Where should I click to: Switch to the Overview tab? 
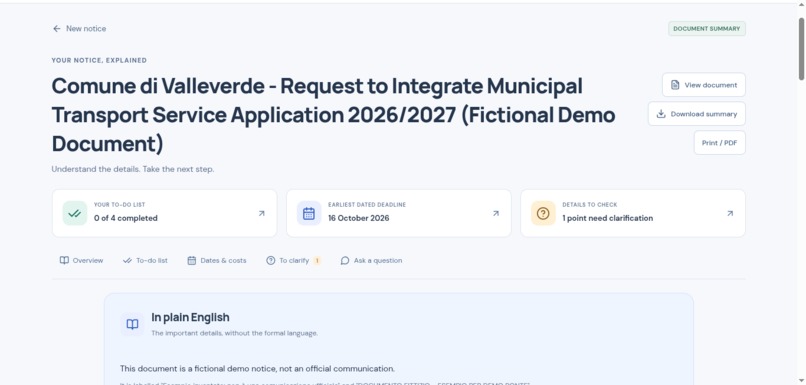tap(81, 261)
